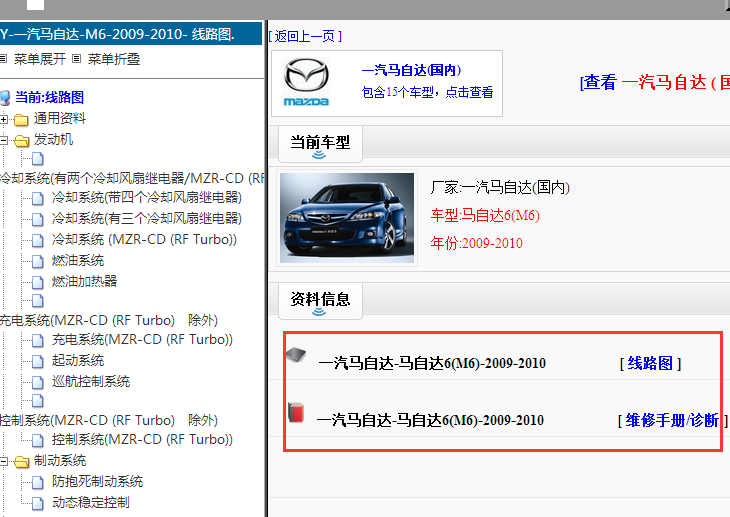The width and height of the screenshot is (730, 517).
Task: Click 包含15个车型，点击查看 link
Action: click(x=427, y=92)
